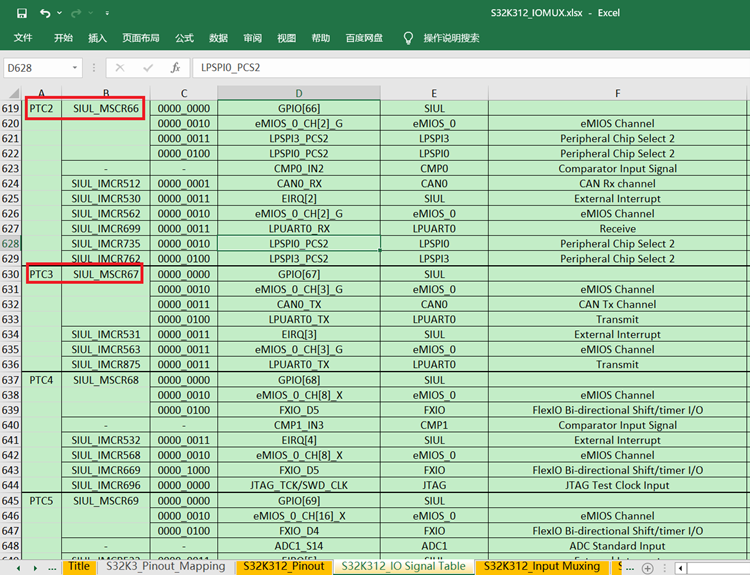Switch to the S32K3_Pinout_Mapping sheet tab
Viewport: 750px width, 575px height.
pyautogui.click(x=165, y=566)
